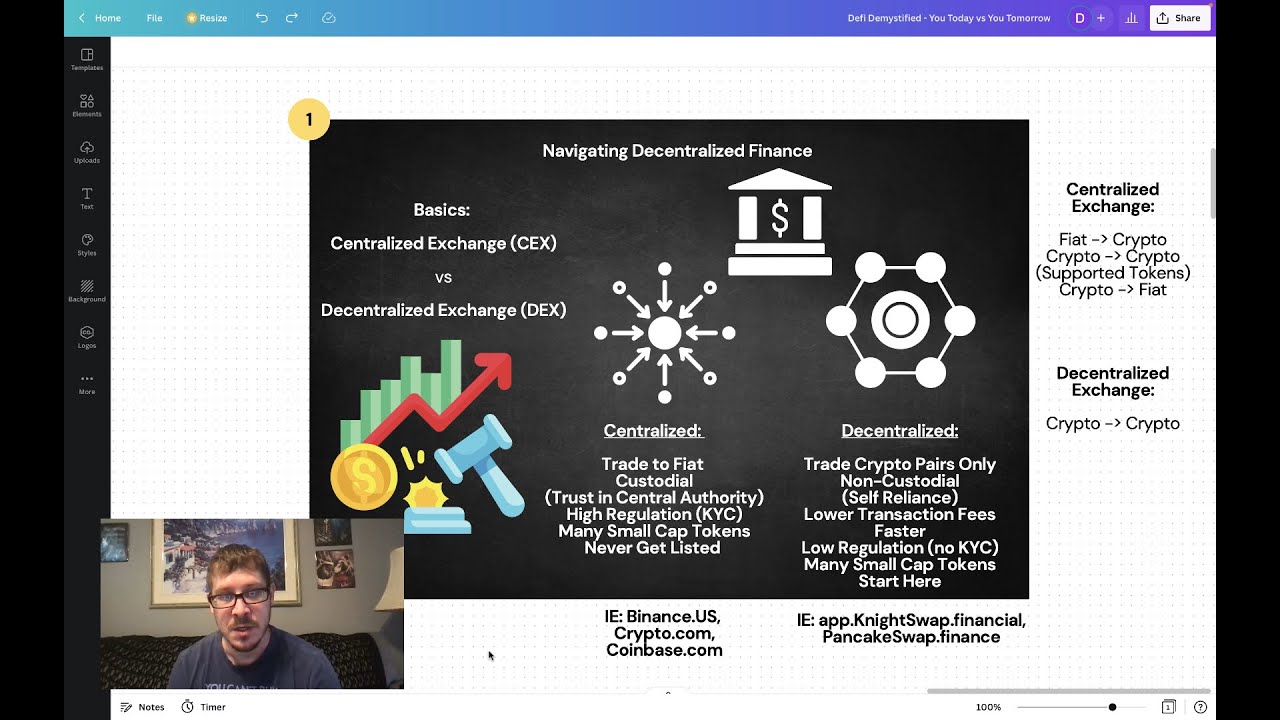Adjust the zoom slider handle
The width and height of the screenshot is (1280, 720).
[x=1112, y=707]
